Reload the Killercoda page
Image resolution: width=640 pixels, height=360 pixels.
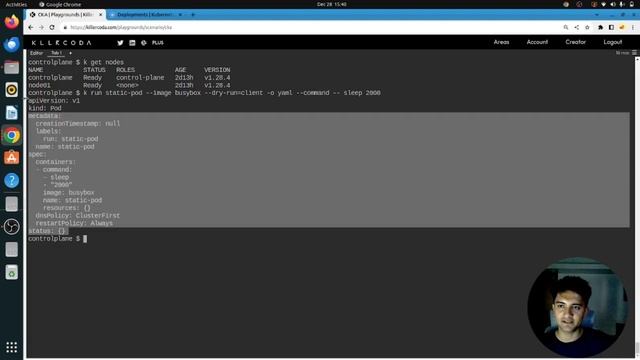coord(52,27)
